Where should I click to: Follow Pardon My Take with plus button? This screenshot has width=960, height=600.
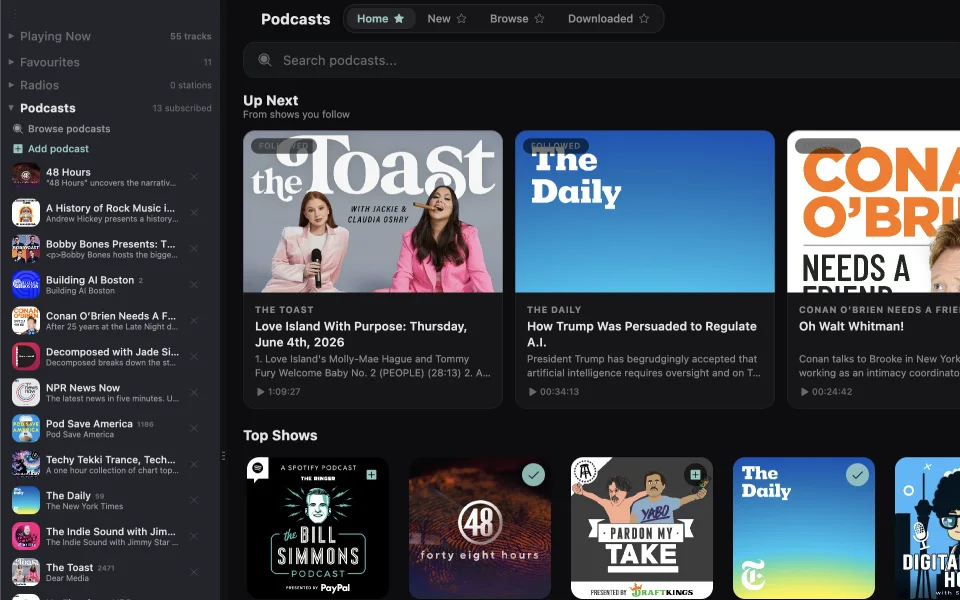[x=695, y=474]
